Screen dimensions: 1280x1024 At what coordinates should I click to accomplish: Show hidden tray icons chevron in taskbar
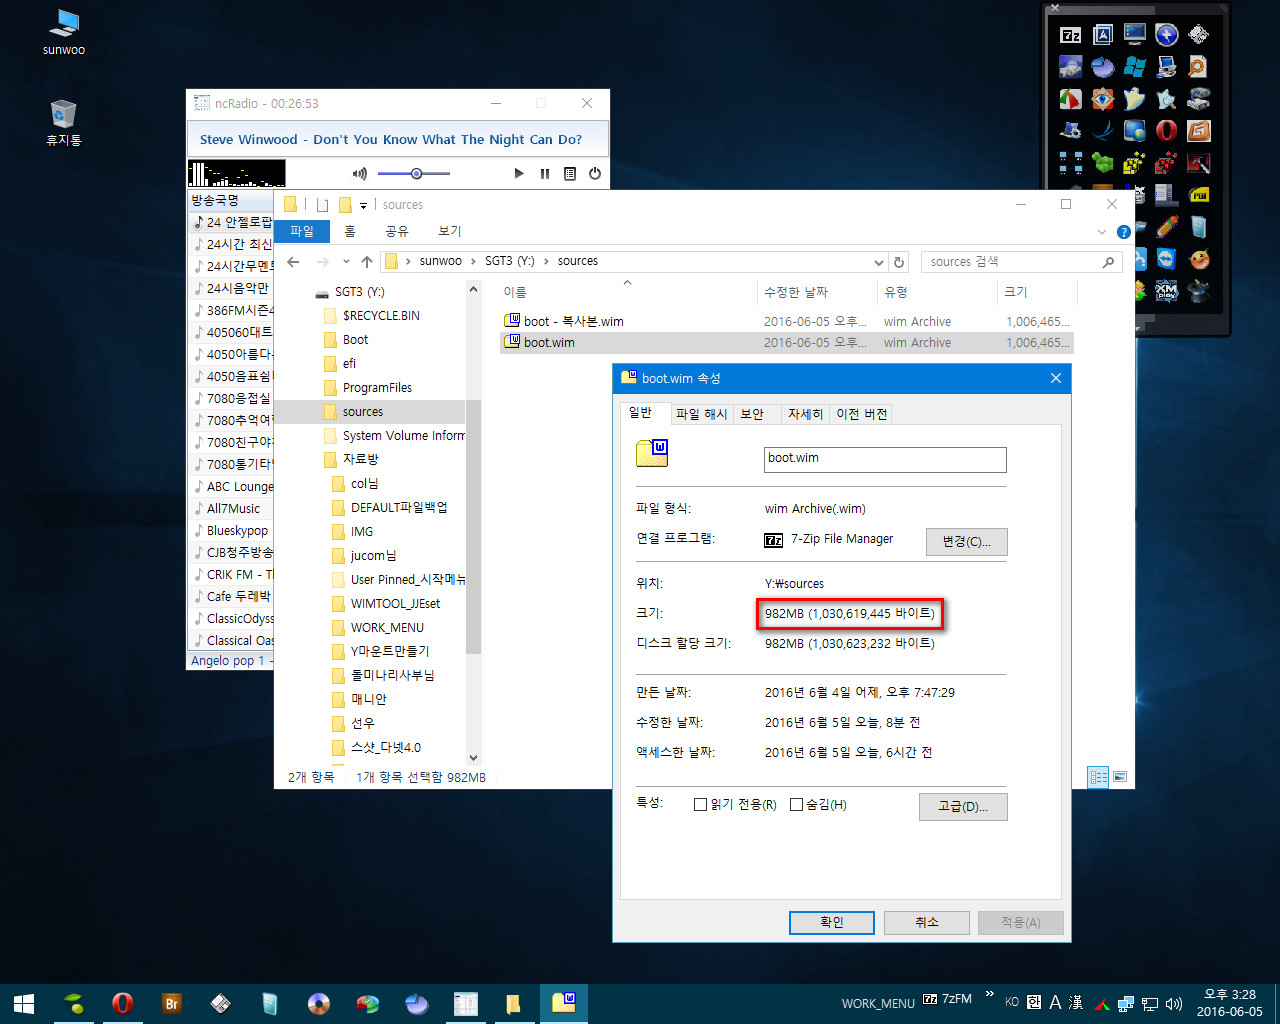989,995
